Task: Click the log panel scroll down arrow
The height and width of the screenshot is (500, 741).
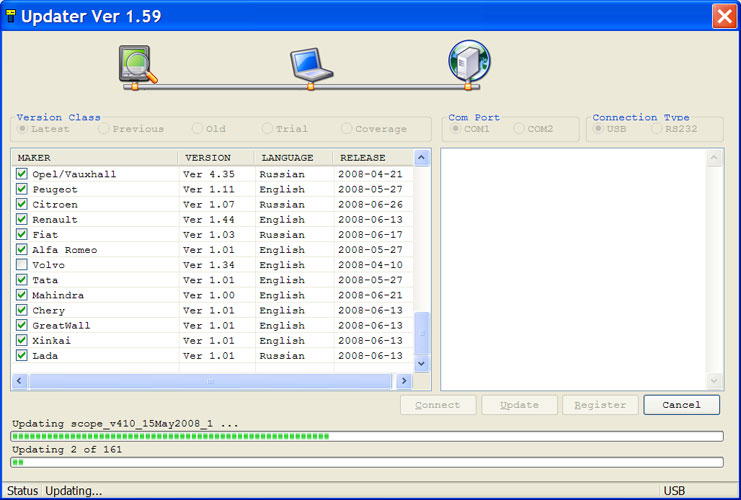Action: (x=714, y=380)
